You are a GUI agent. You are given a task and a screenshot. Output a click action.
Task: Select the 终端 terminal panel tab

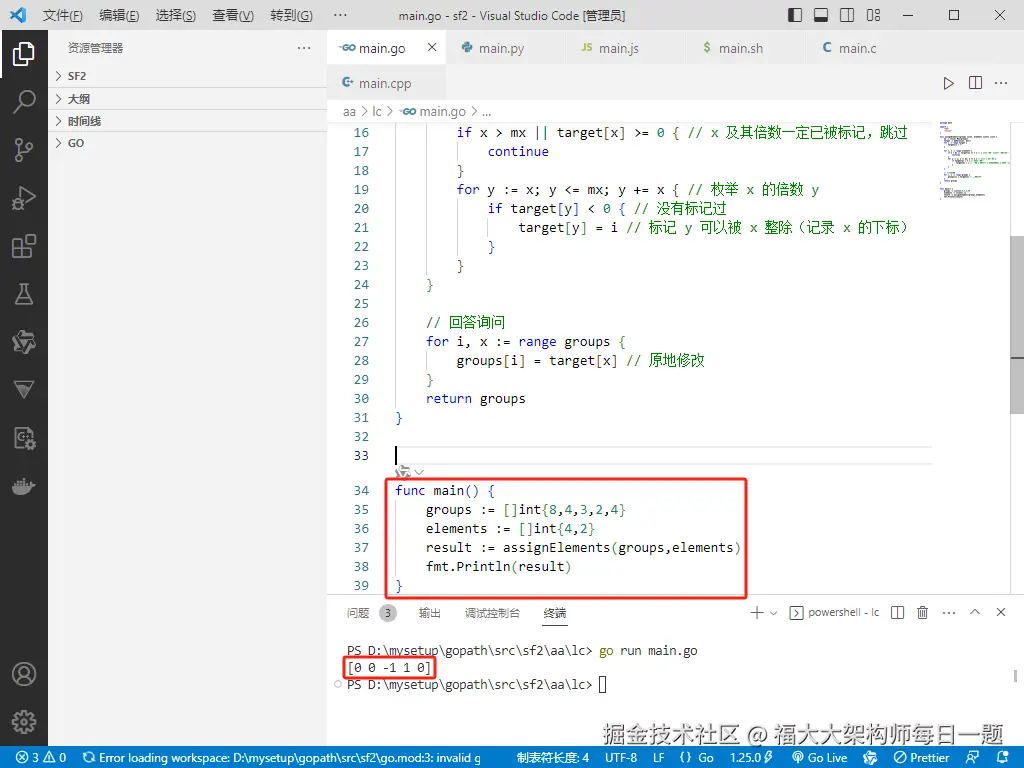pyautogui.click(x=554, y=613)
